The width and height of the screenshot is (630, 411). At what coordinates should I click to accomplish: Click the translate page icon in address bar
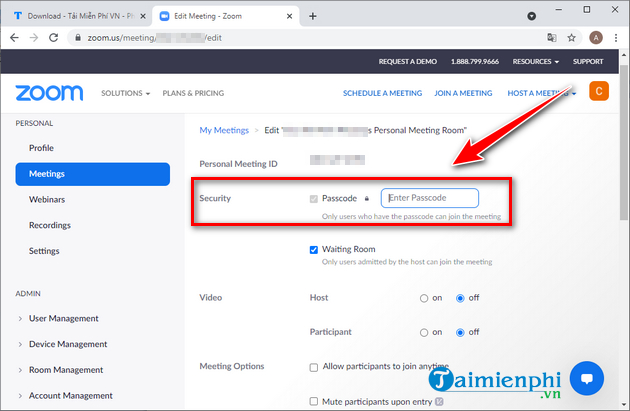tap(550, 37)
